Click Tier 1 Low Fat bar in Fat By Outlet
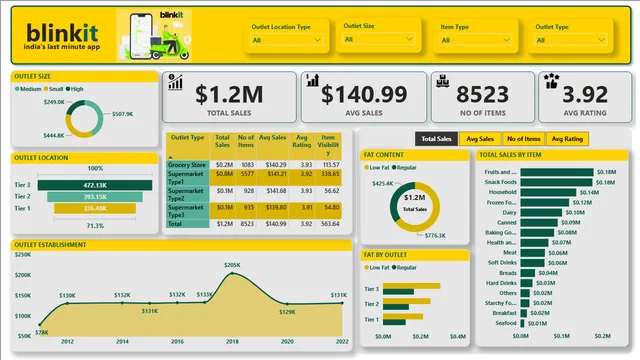Image resolution: width=640 pixels, height=360 pixels. (403, 316)
